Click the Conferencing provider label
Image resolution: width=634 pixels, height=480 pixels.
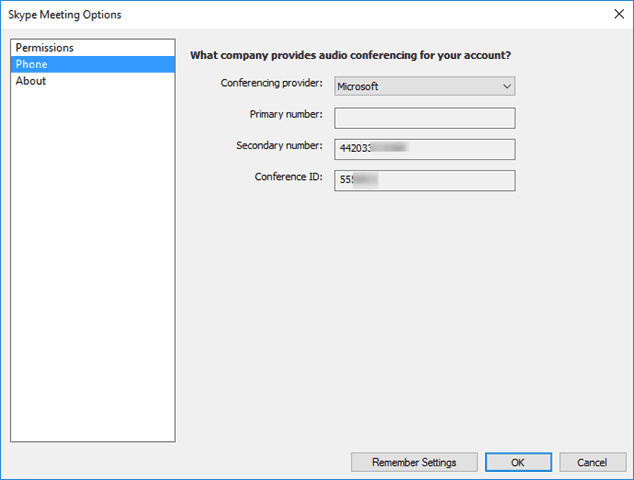coord(272,83)
